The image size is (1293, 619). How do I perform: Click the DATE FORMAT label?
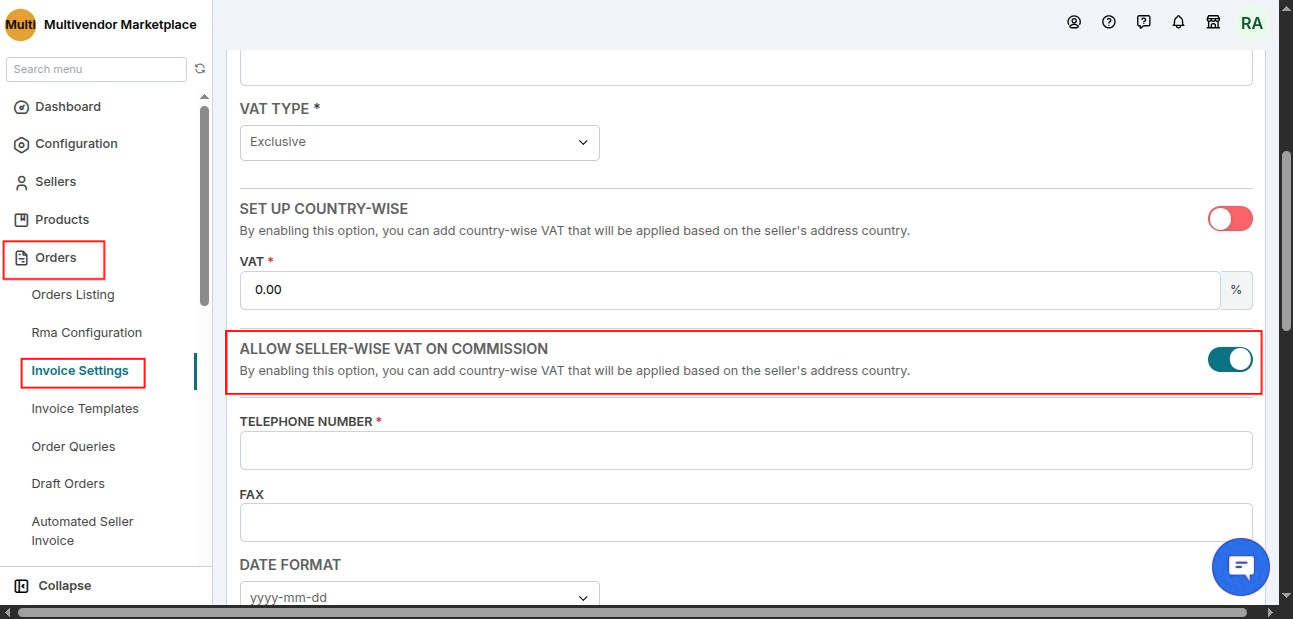click(290, 565)
